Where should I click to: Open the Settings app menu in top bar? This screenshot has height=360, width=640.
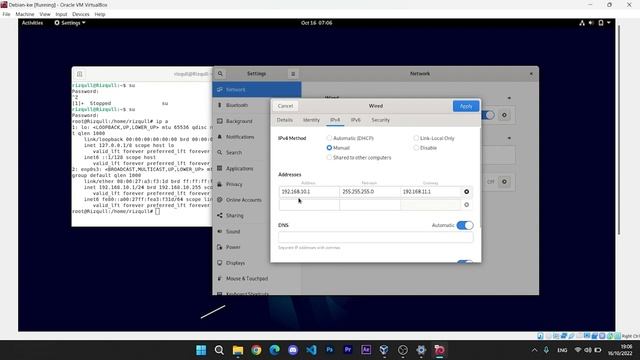click(70, 23)
